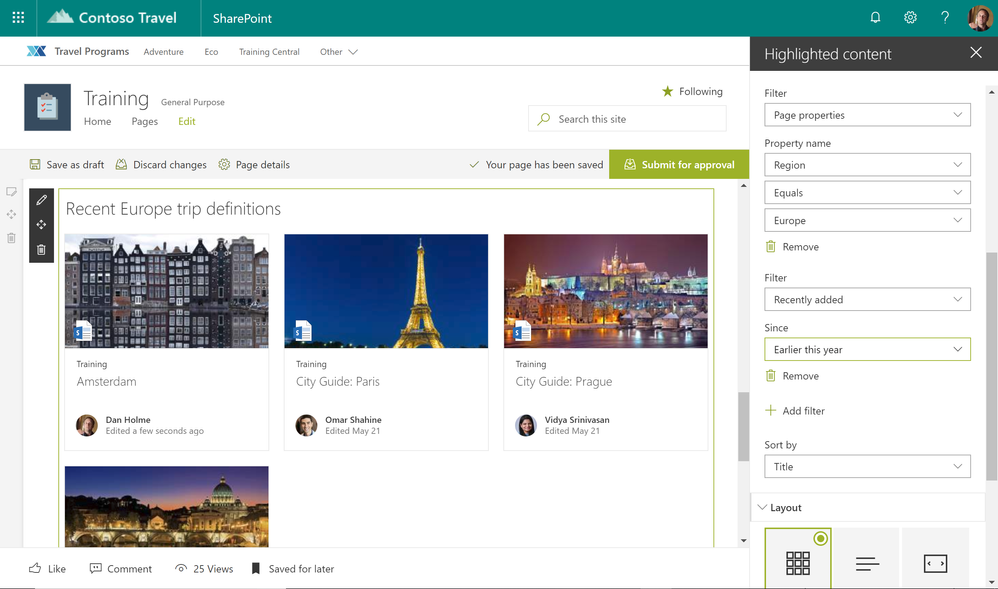Image resolution: width=998 pixels, height=589 pixels.
Task: Click the move web part icon
Action: coord(41,225)
